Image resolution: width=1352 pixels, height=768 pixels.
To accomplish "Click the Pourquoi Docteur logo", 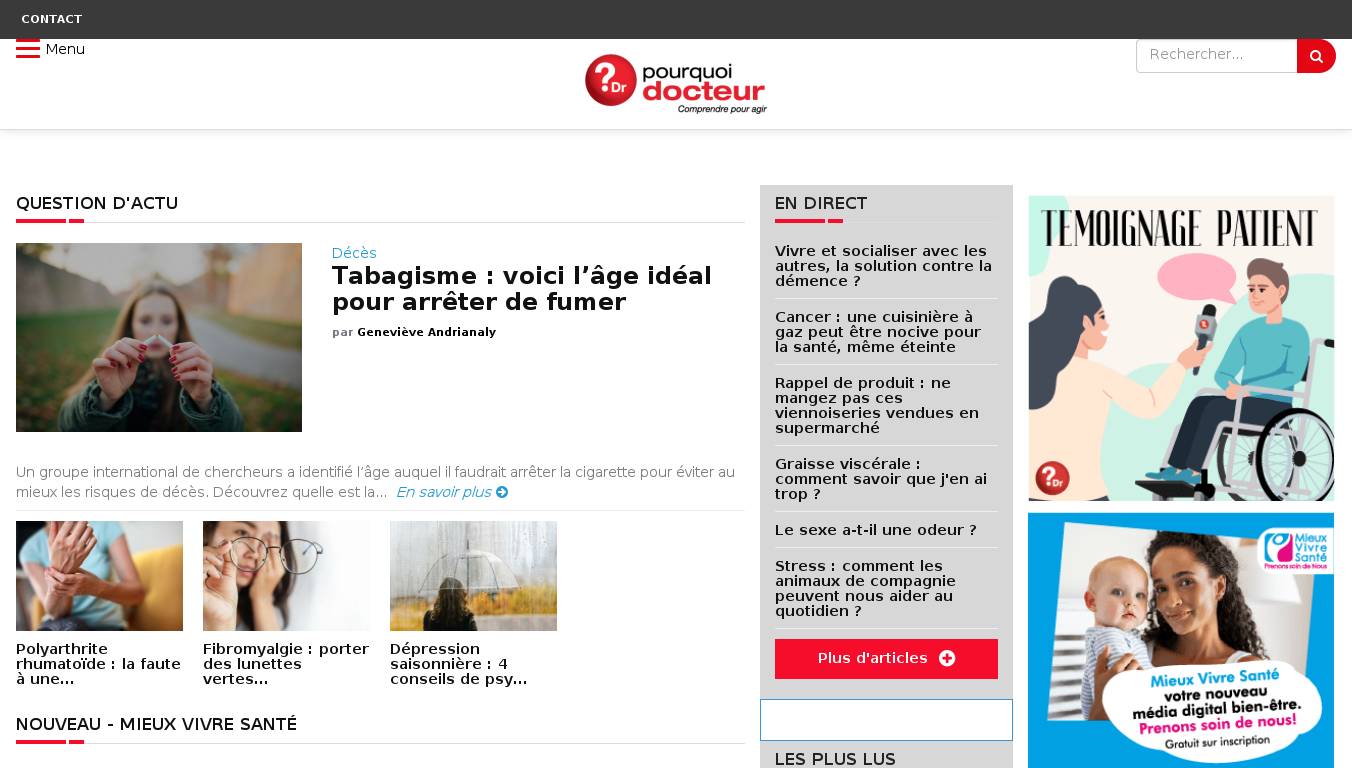I will pyautogui.click(x=676, y=83).
